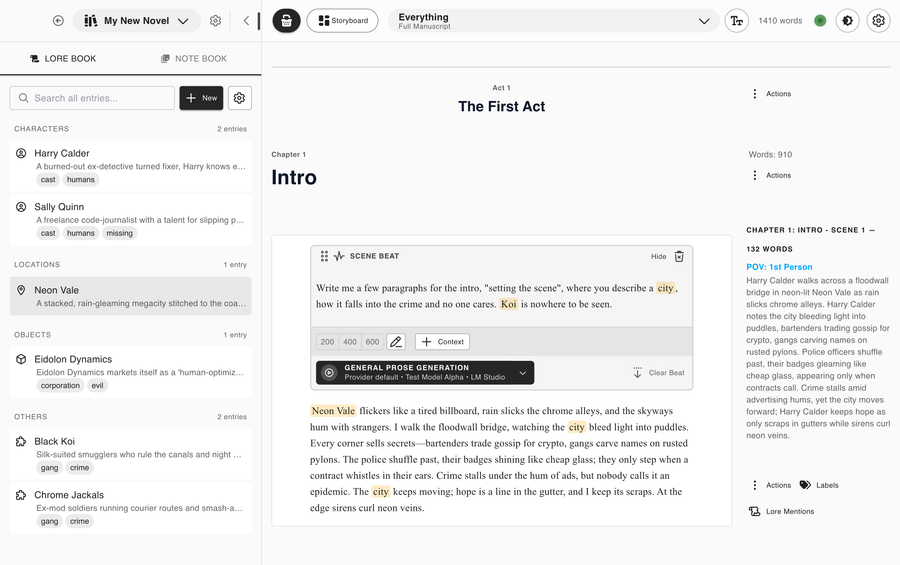Select 600 words length
900x565 pixels.
(373, 342)
